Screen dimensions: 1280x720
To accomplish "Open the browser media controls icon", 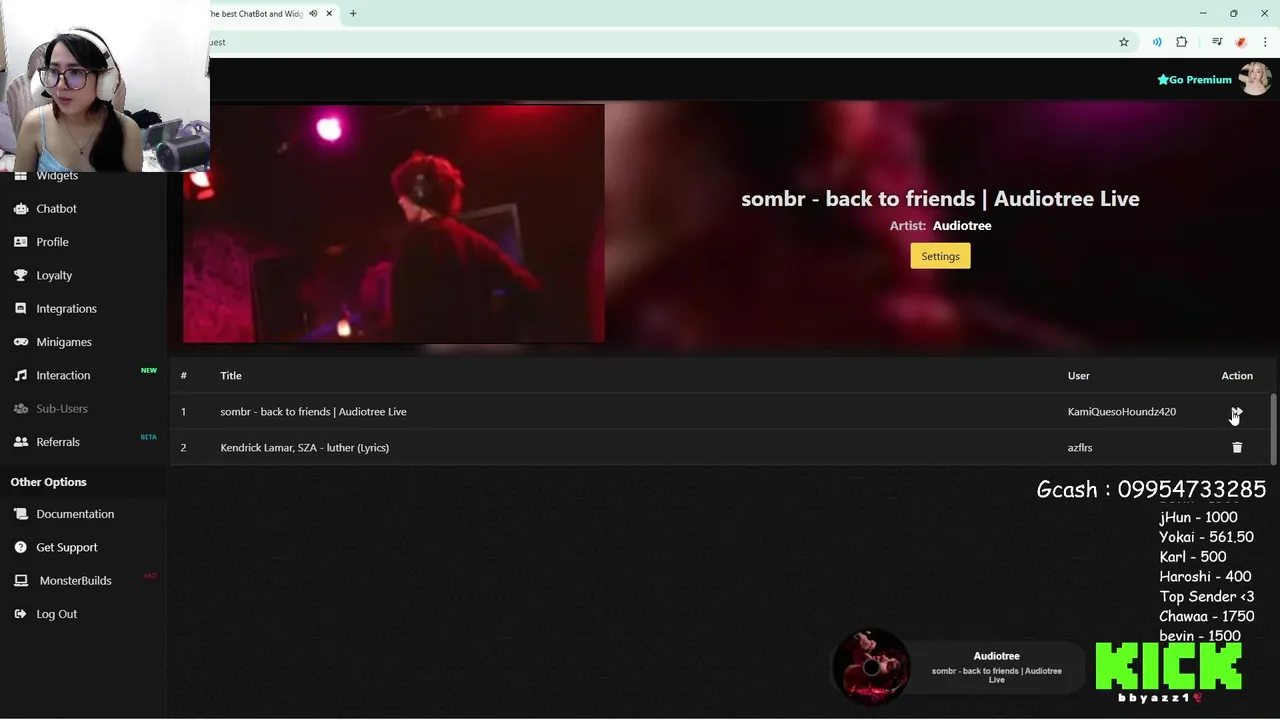I will [1217, 42].
